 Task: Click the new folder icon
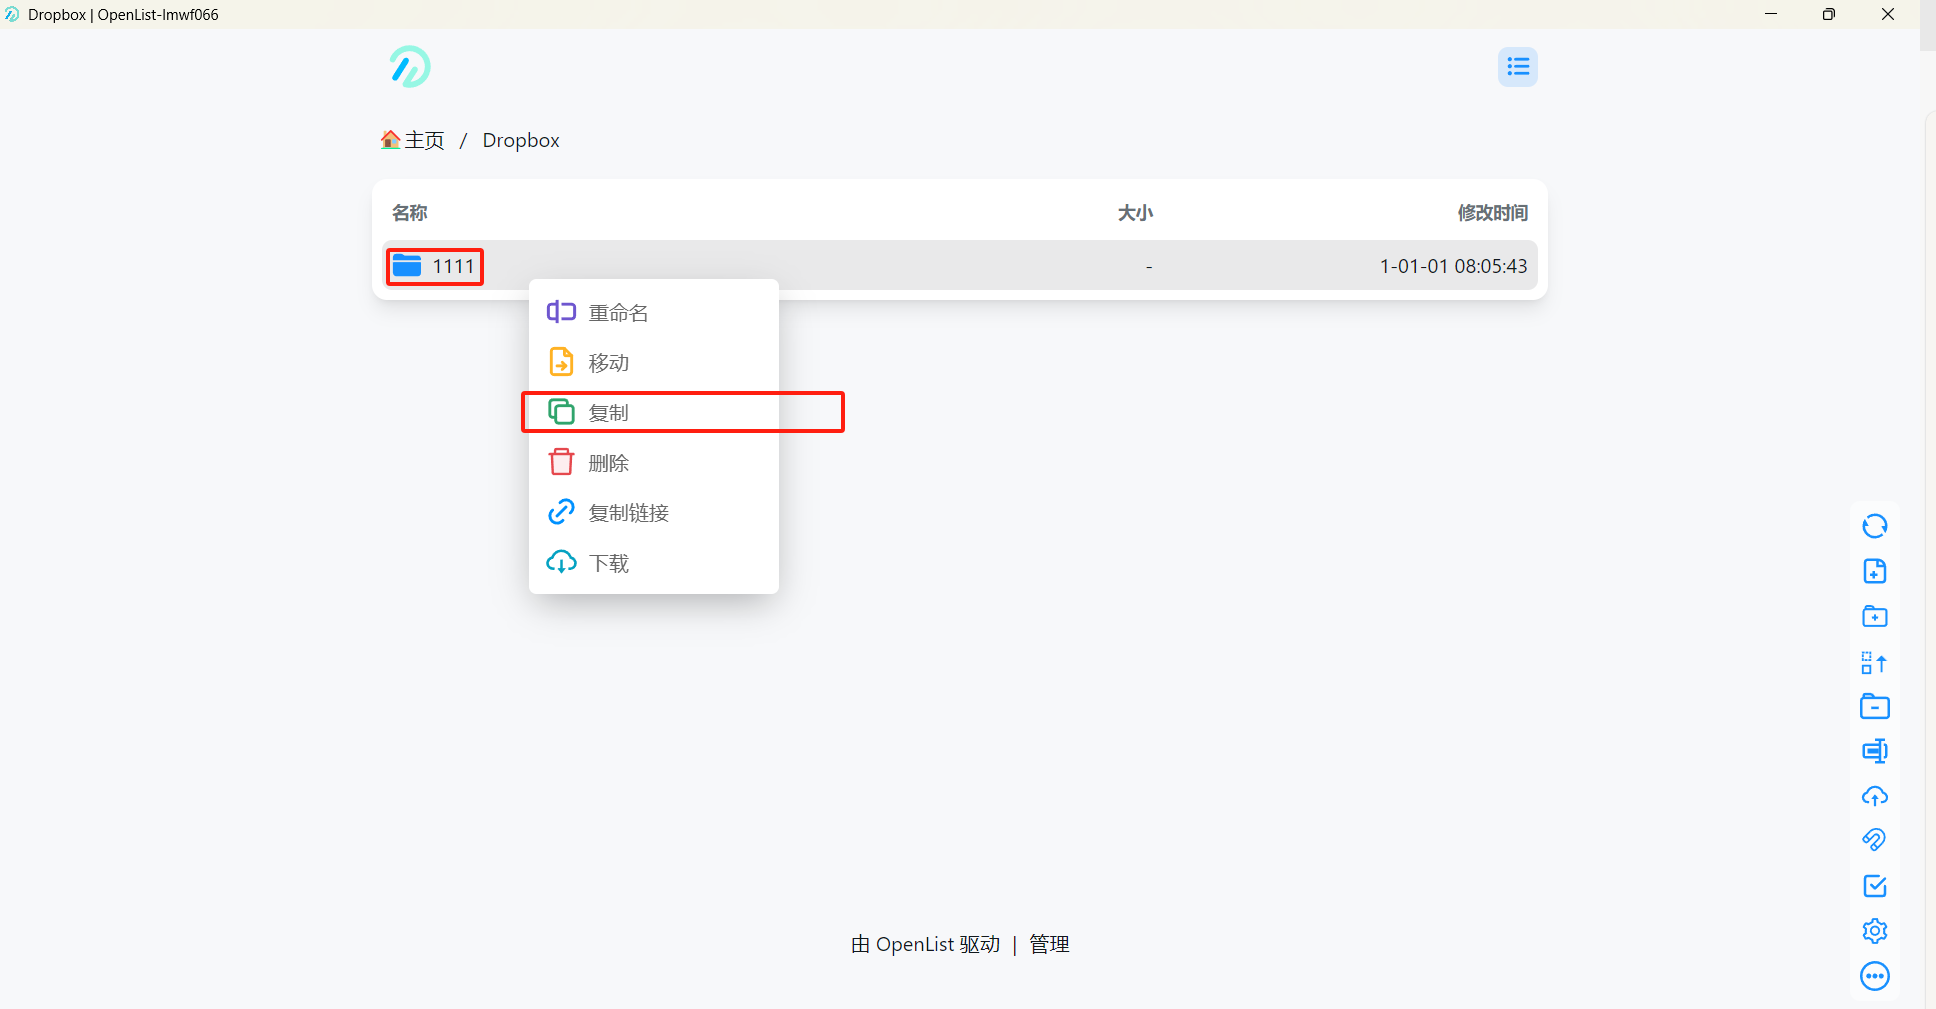(1875, 616)
